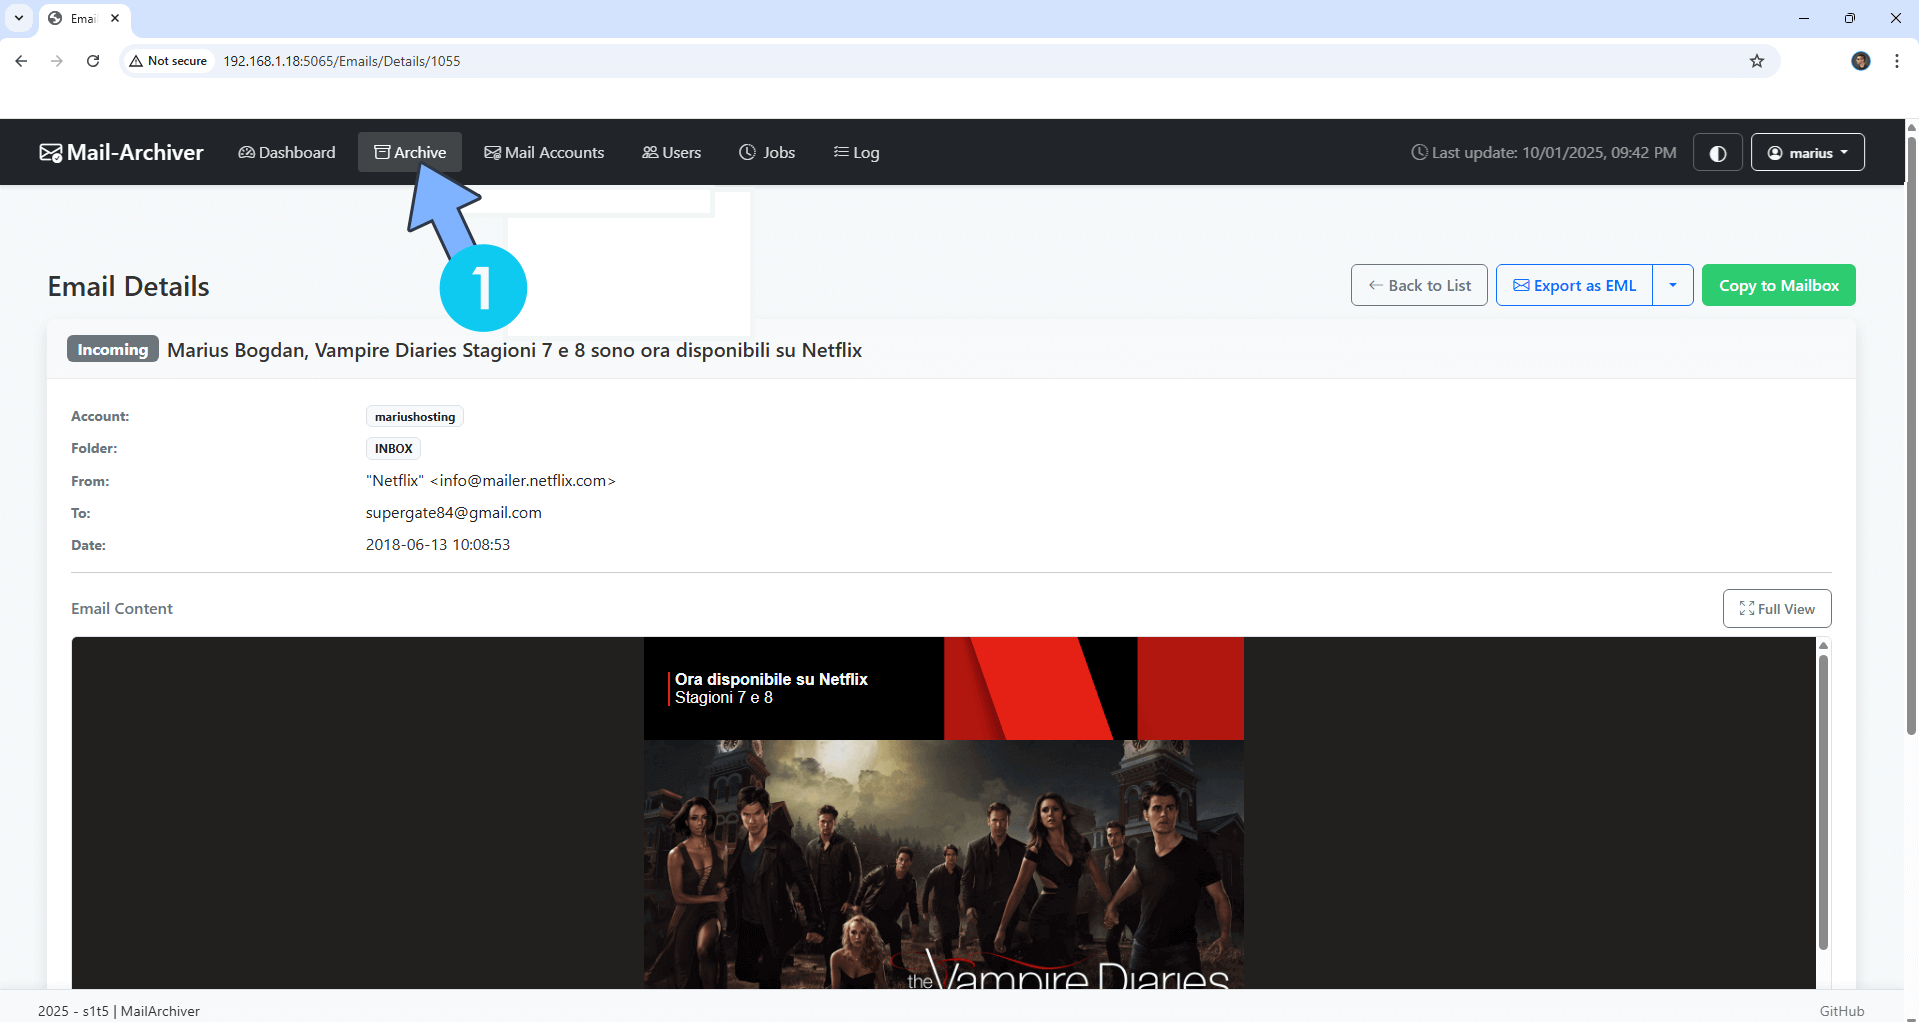Open the Jobs page
1919x1022 pixels.
(767, 153)
